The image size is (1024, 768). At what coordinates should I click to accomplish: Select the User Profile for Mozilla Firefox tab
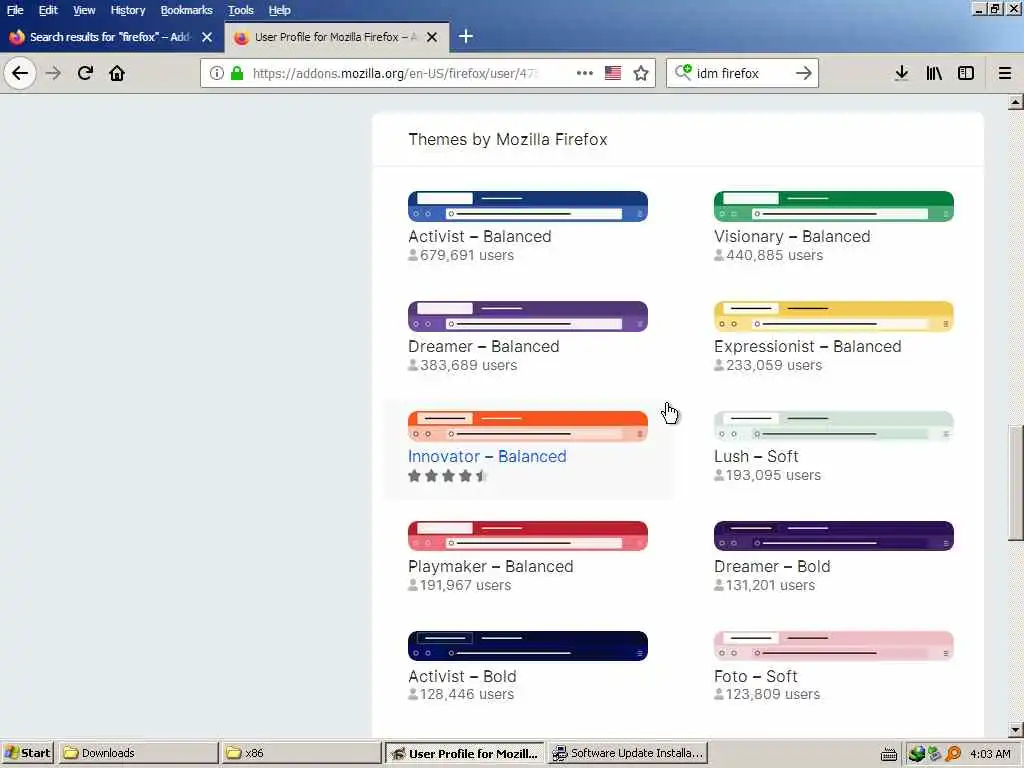coord(336,37)
